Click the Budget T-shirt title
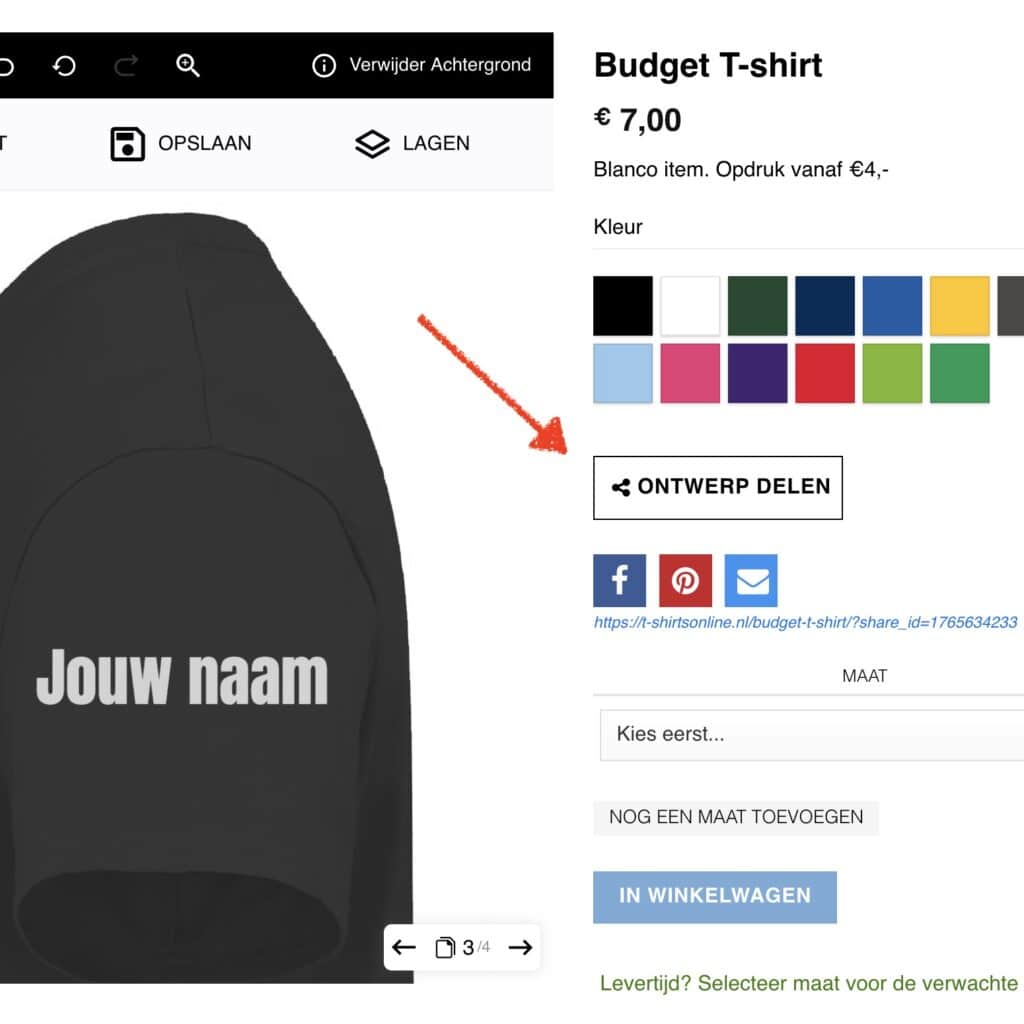The image size is (1024, 1024). tap(708, 65)
